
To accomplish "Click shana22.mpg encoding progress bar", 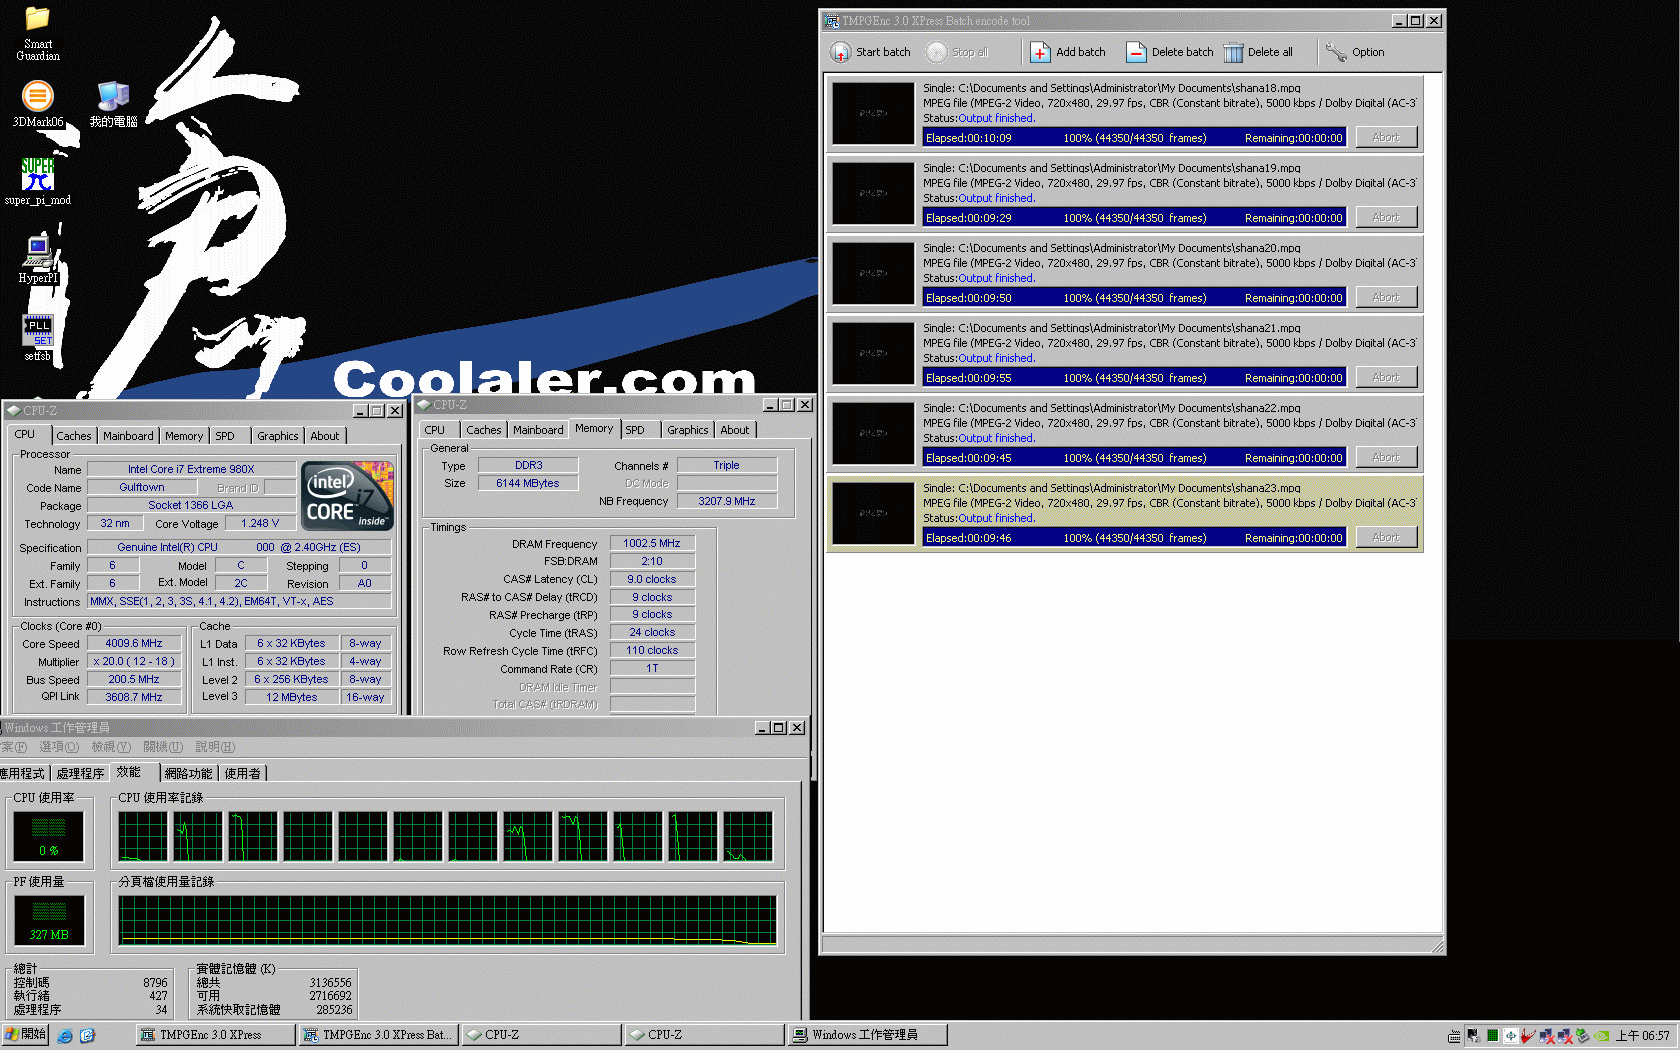I will pos(1134,458).
